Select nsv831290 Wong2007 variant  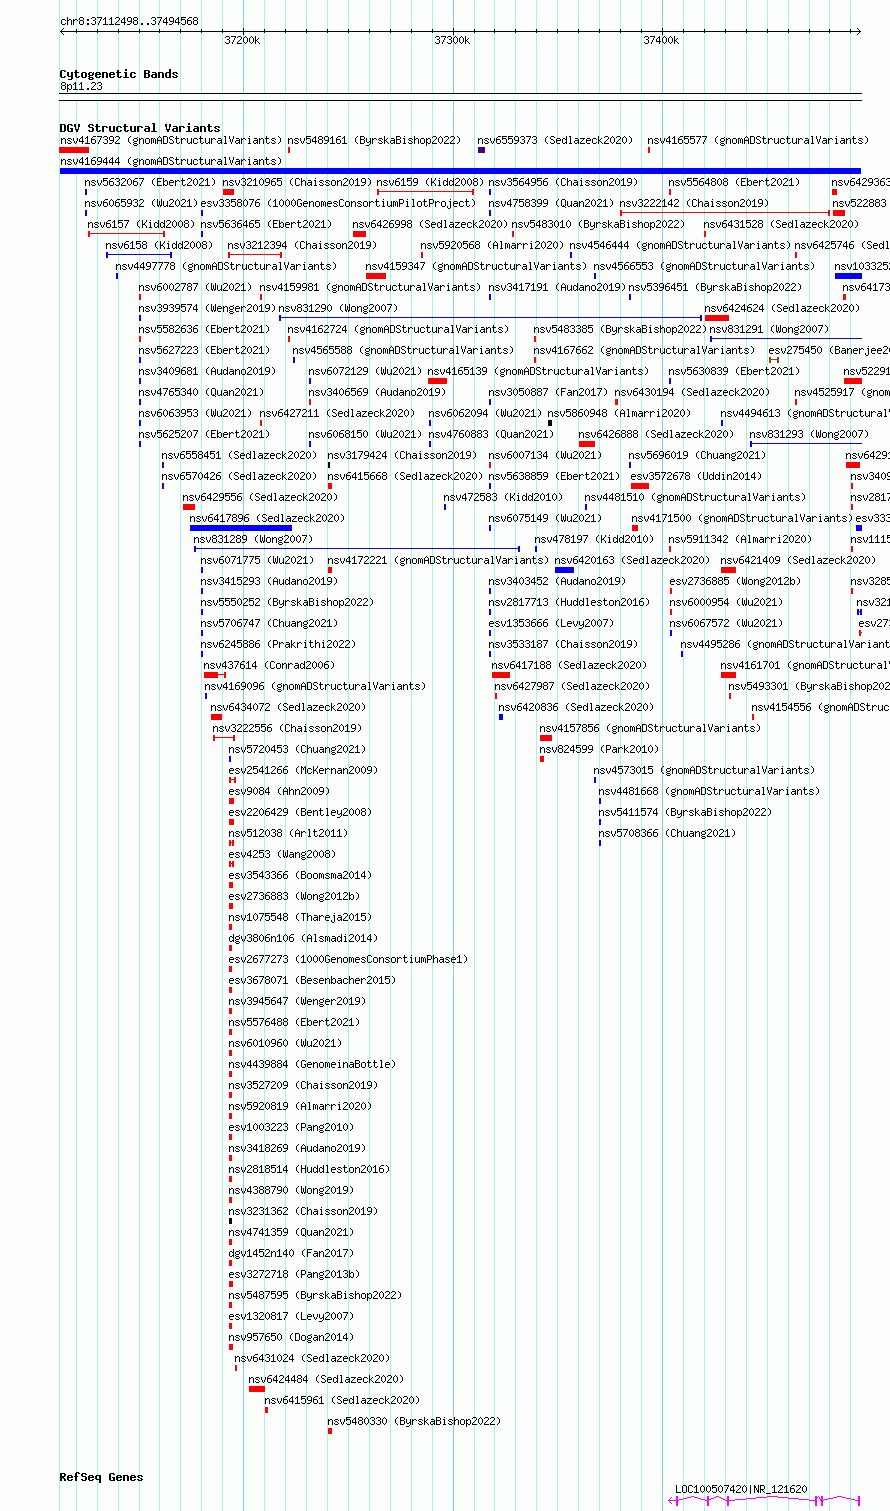point(338,308)
